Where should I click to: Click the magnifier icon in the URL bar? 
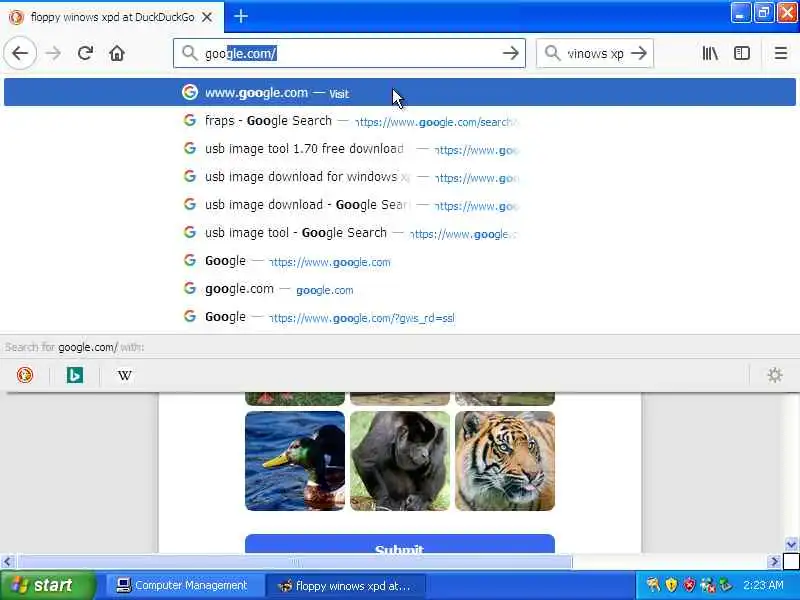tap(189, 53)
